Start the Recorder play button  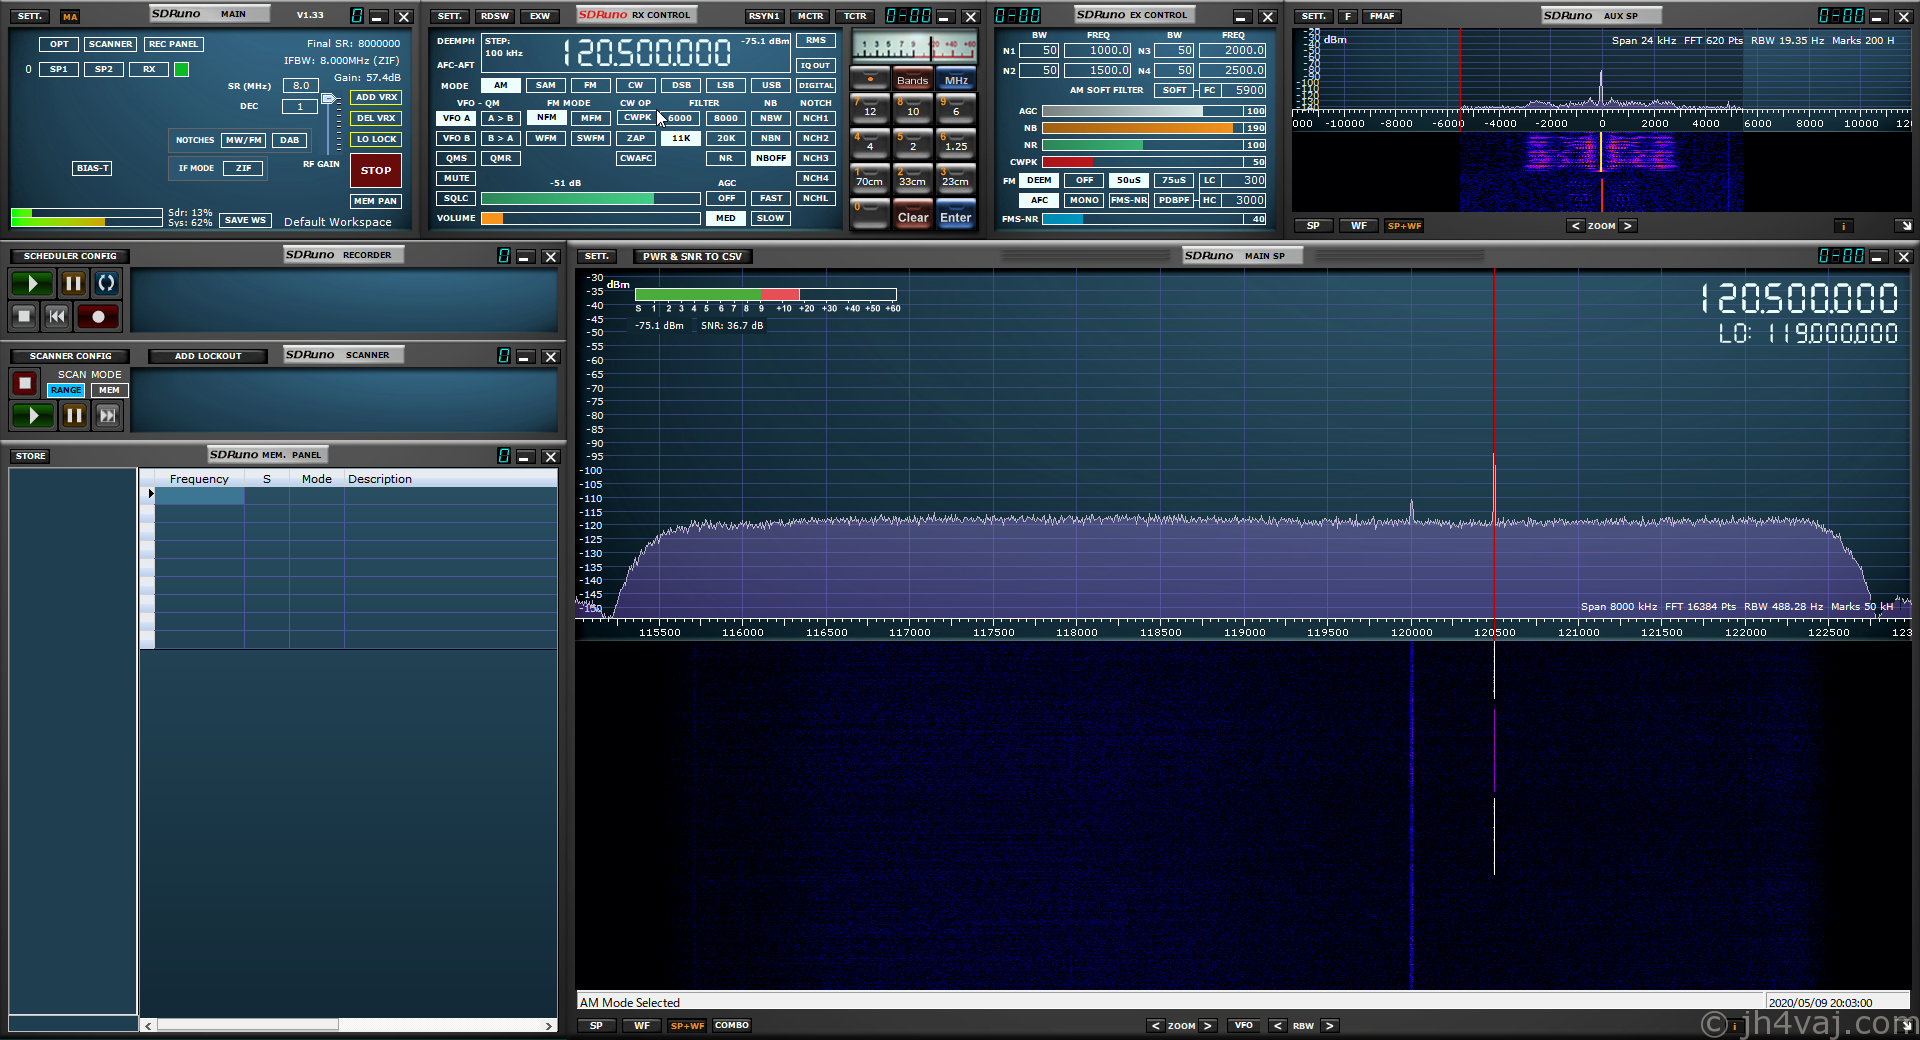pyautogui.click(x=32, y=284)
